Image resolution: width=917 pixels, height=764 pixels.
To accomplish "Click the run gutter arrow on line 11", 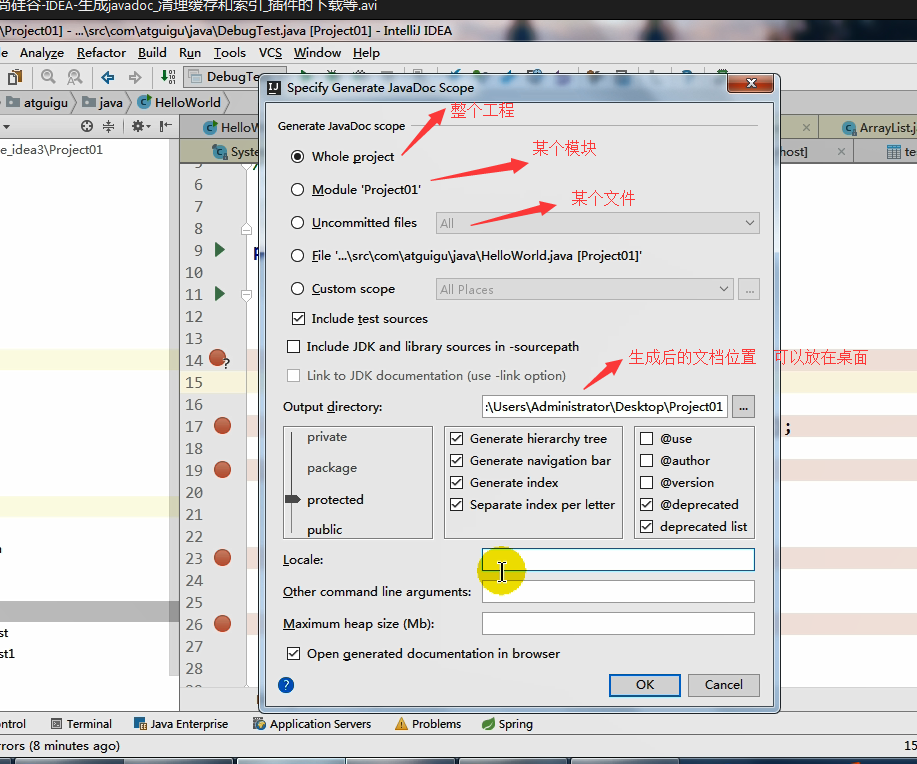I will [x=220, y=294].
